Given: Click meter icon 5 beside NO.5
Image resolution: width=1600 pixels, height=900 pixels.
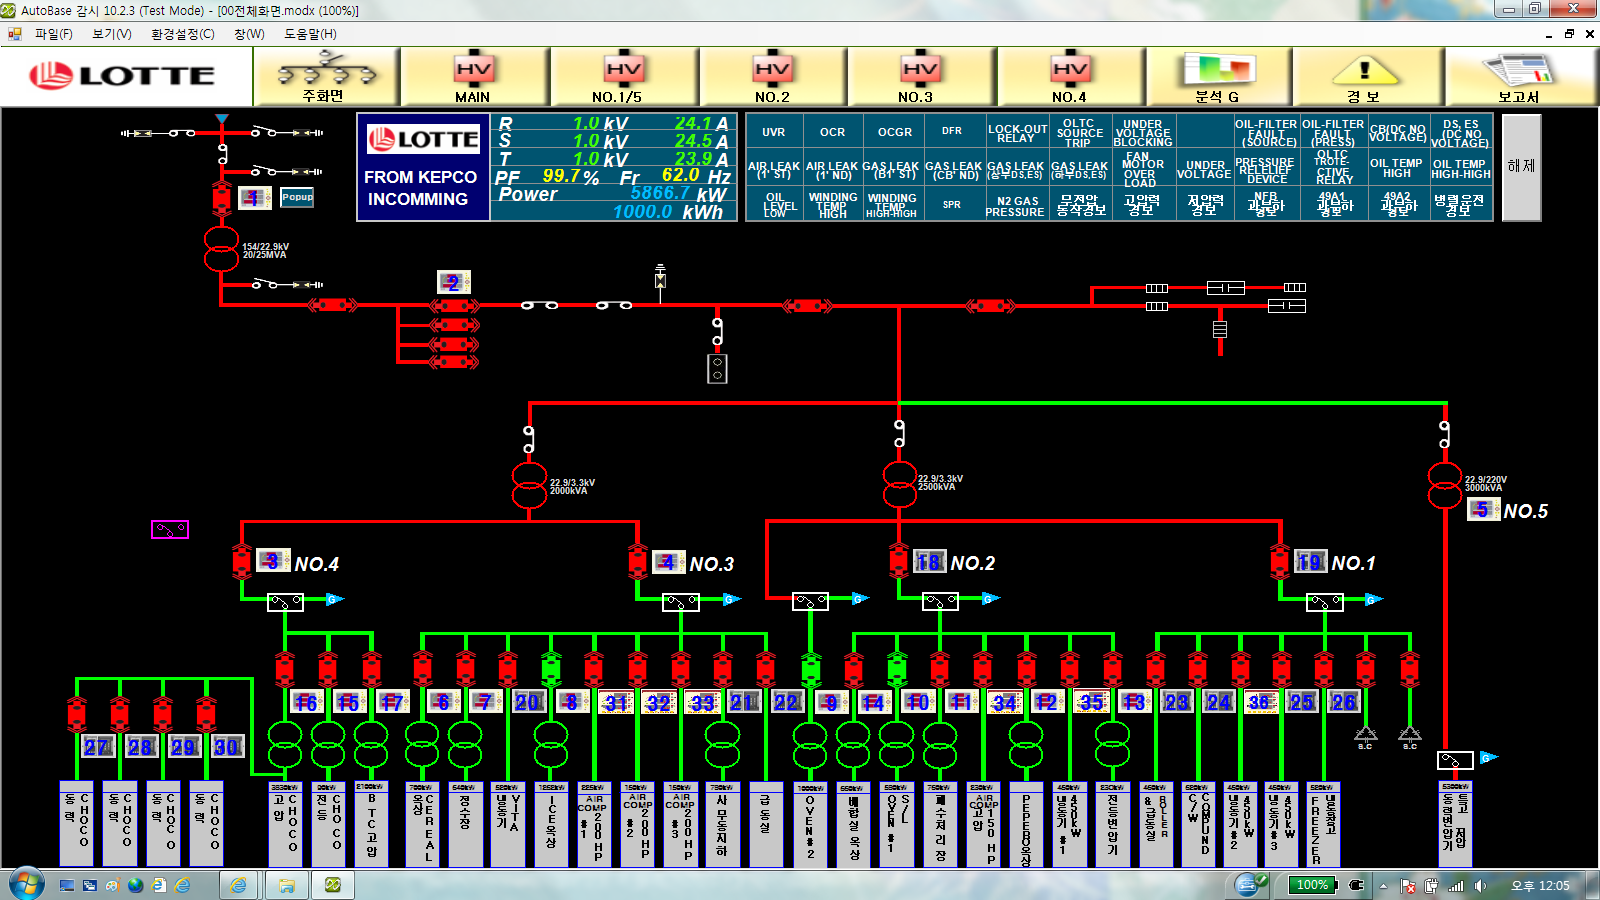Looking at the screenshot, I should [x=1482, y=509].
